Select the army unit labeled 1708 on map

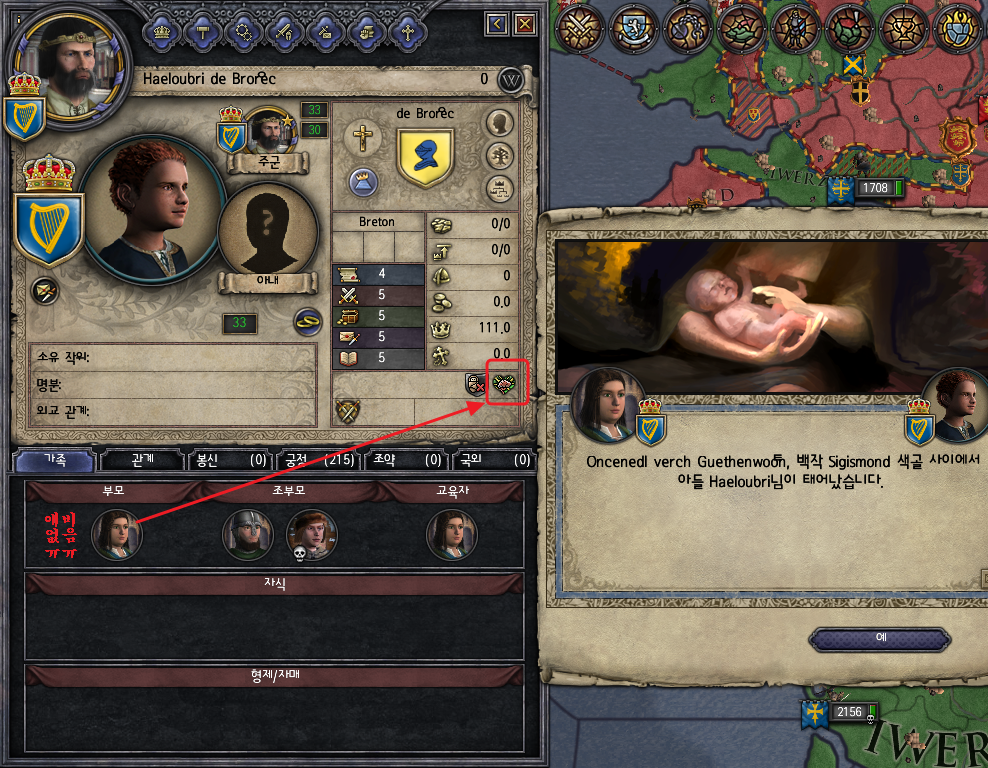tap(867, 188)
